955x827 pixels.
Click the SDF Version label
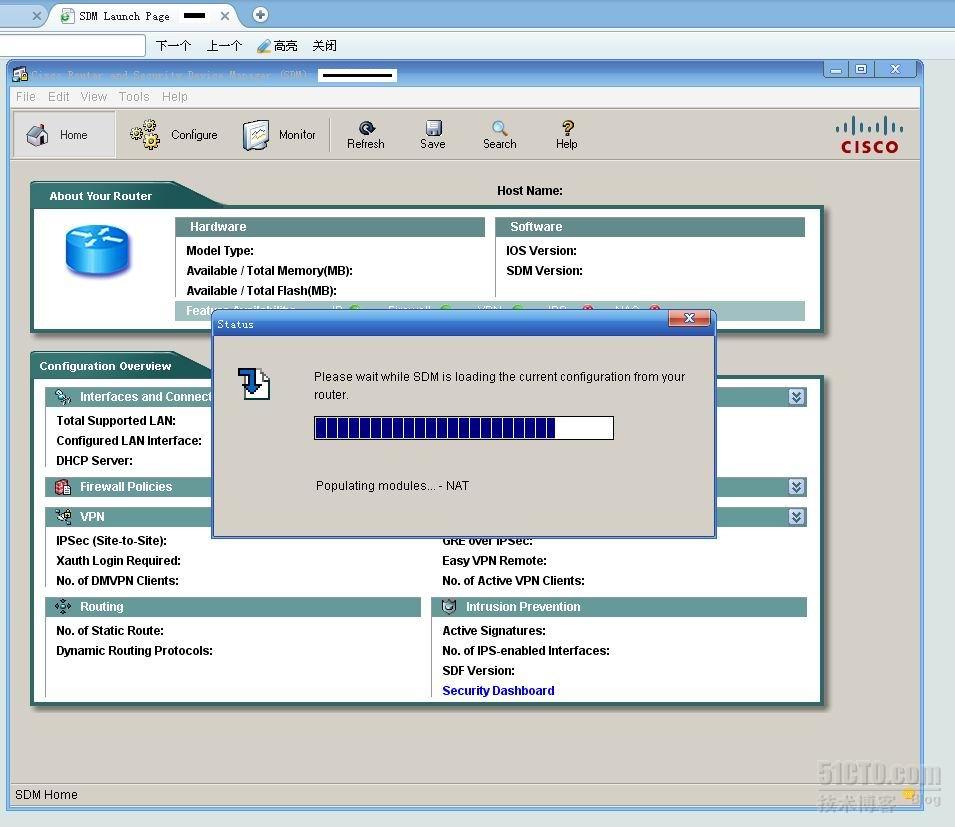click(x=479, y=670)
